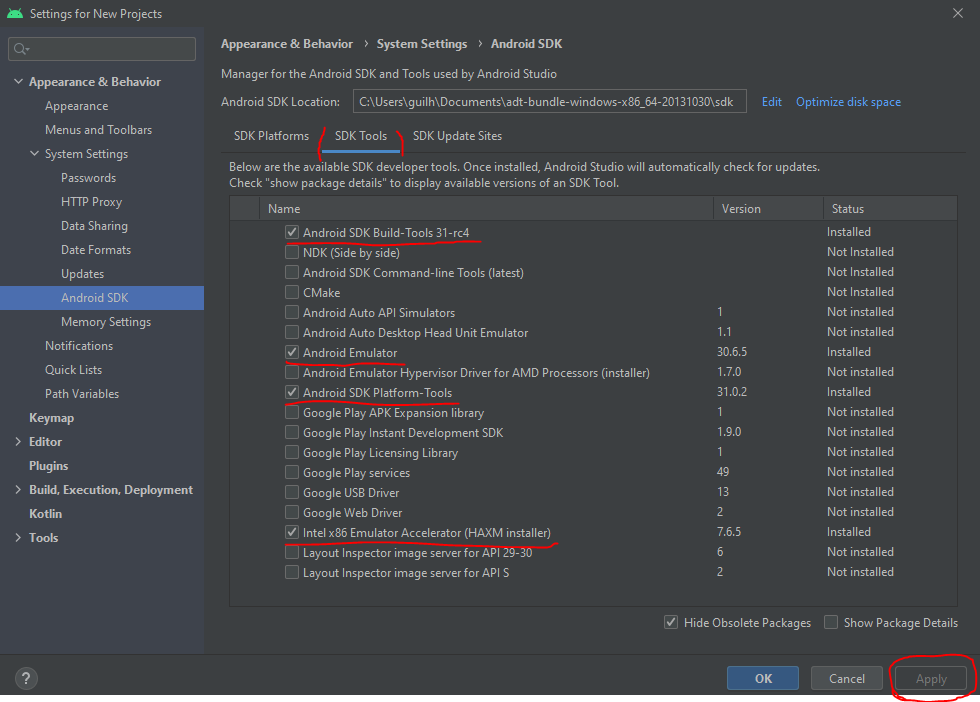Select Plugins settings

coord(48,466)
